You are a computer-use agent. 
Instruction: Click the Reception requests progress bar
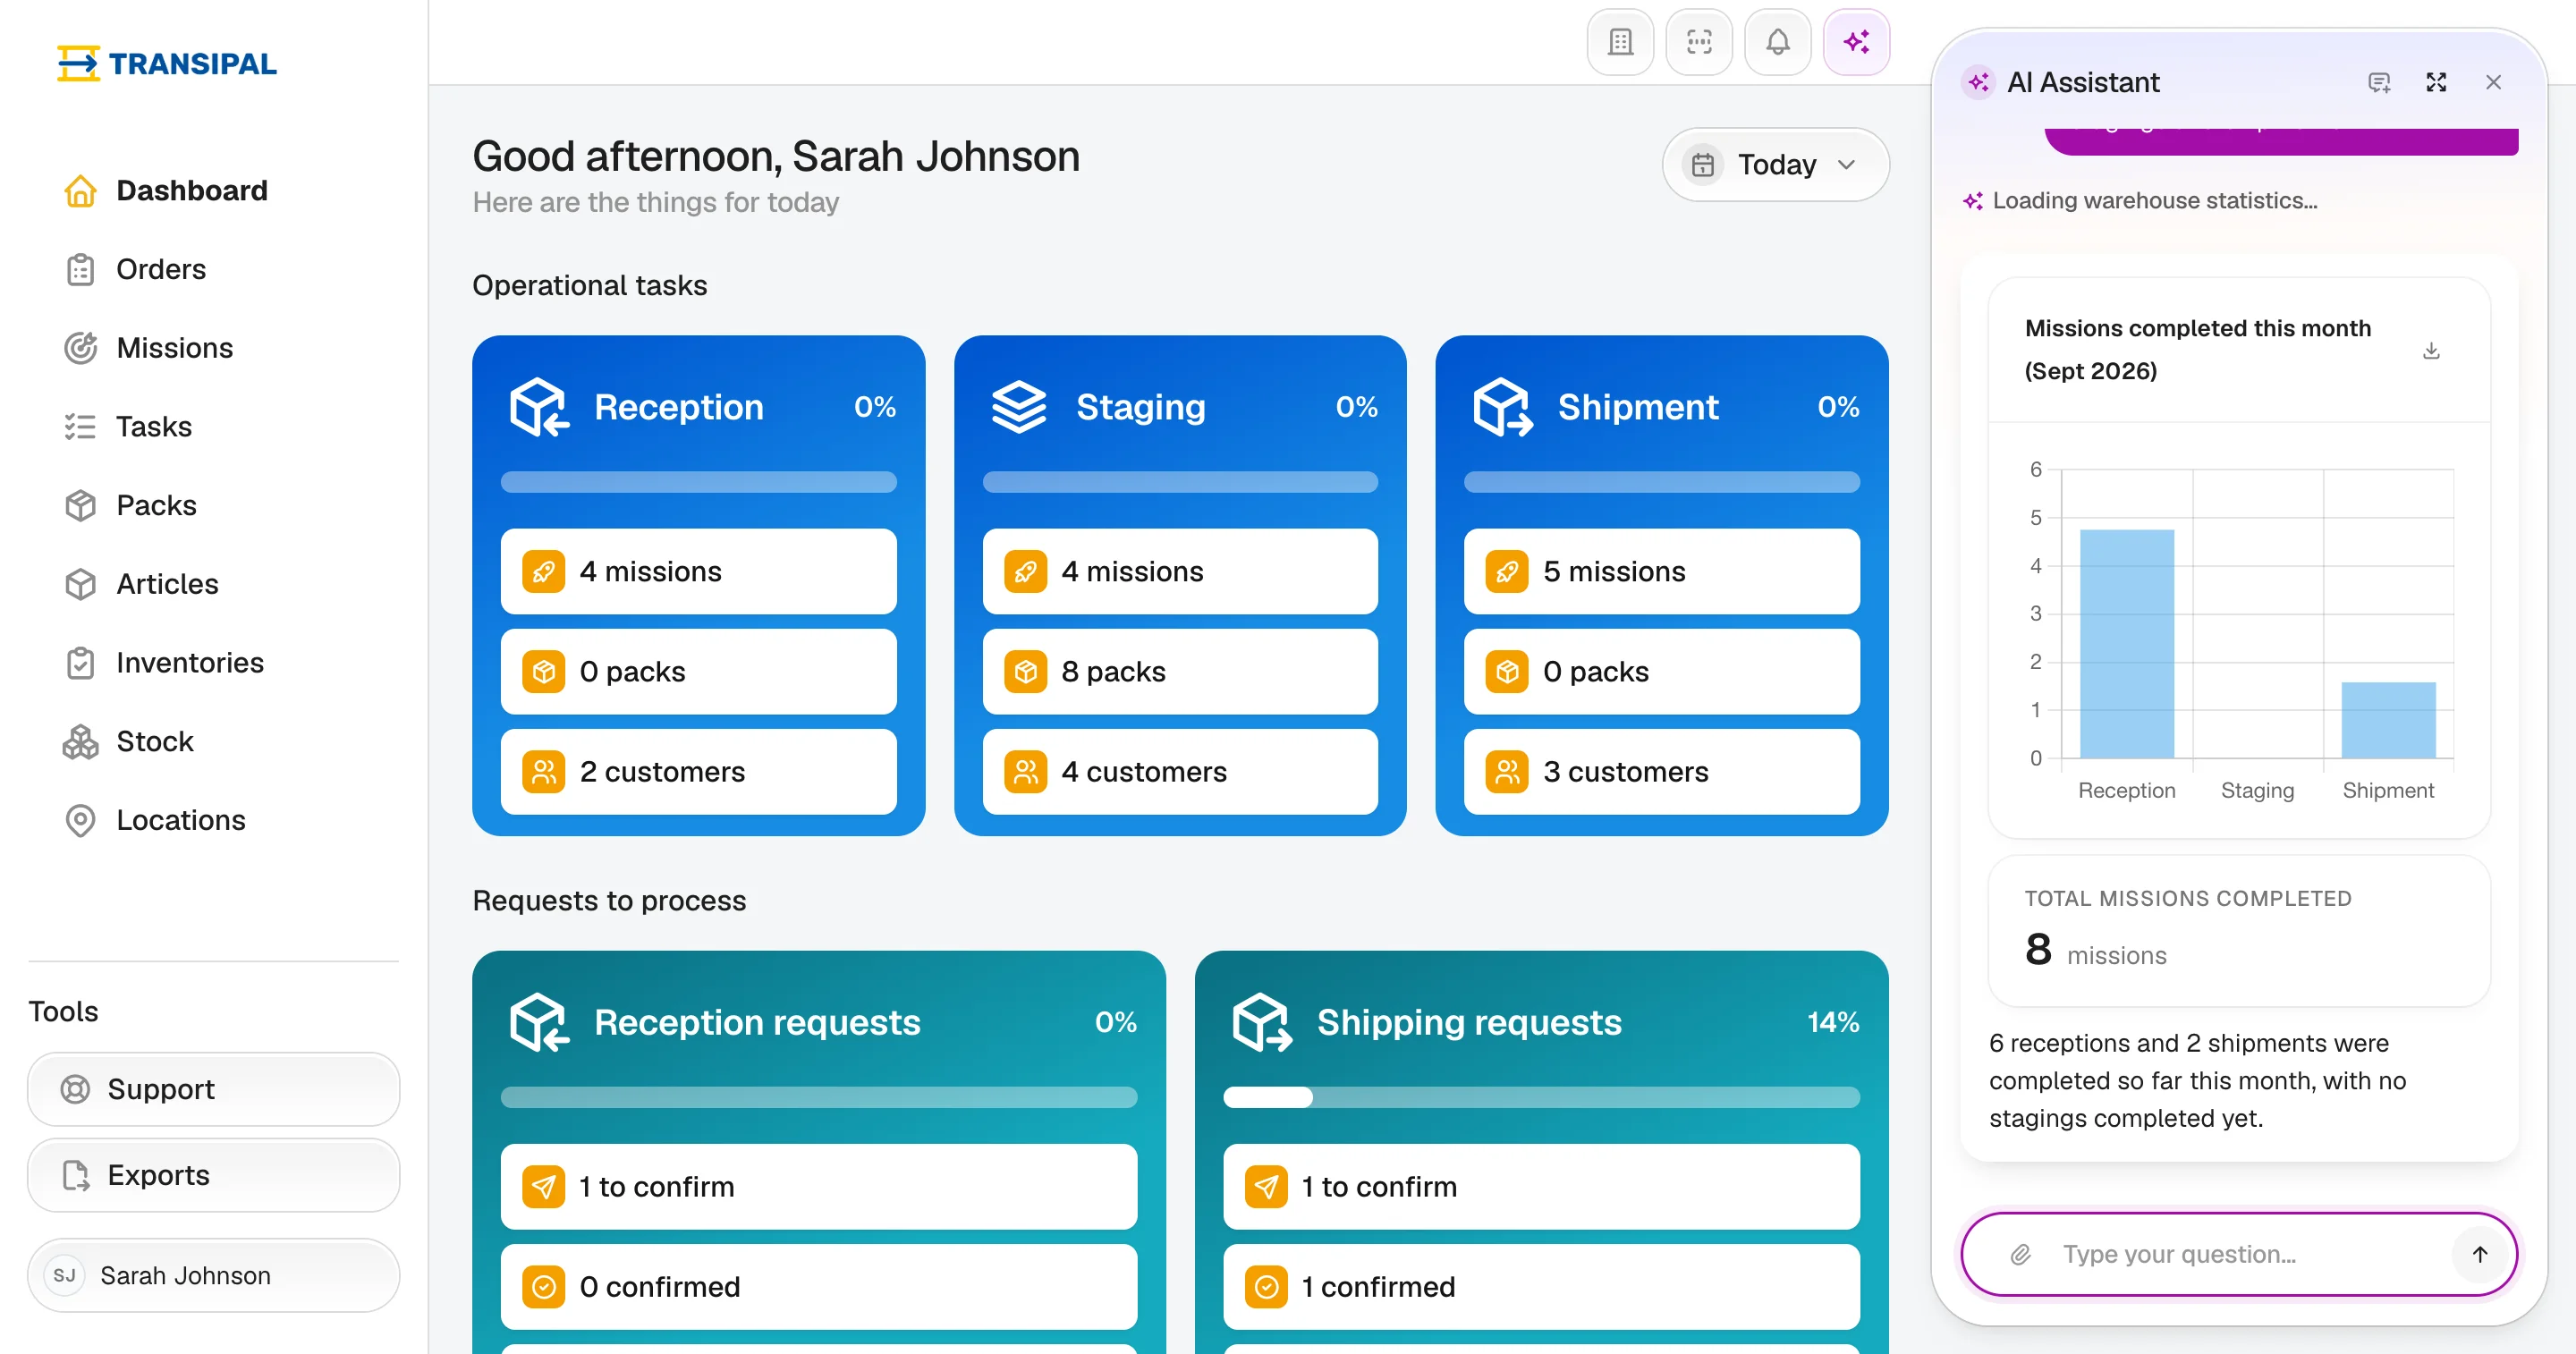click(818, 1097)
